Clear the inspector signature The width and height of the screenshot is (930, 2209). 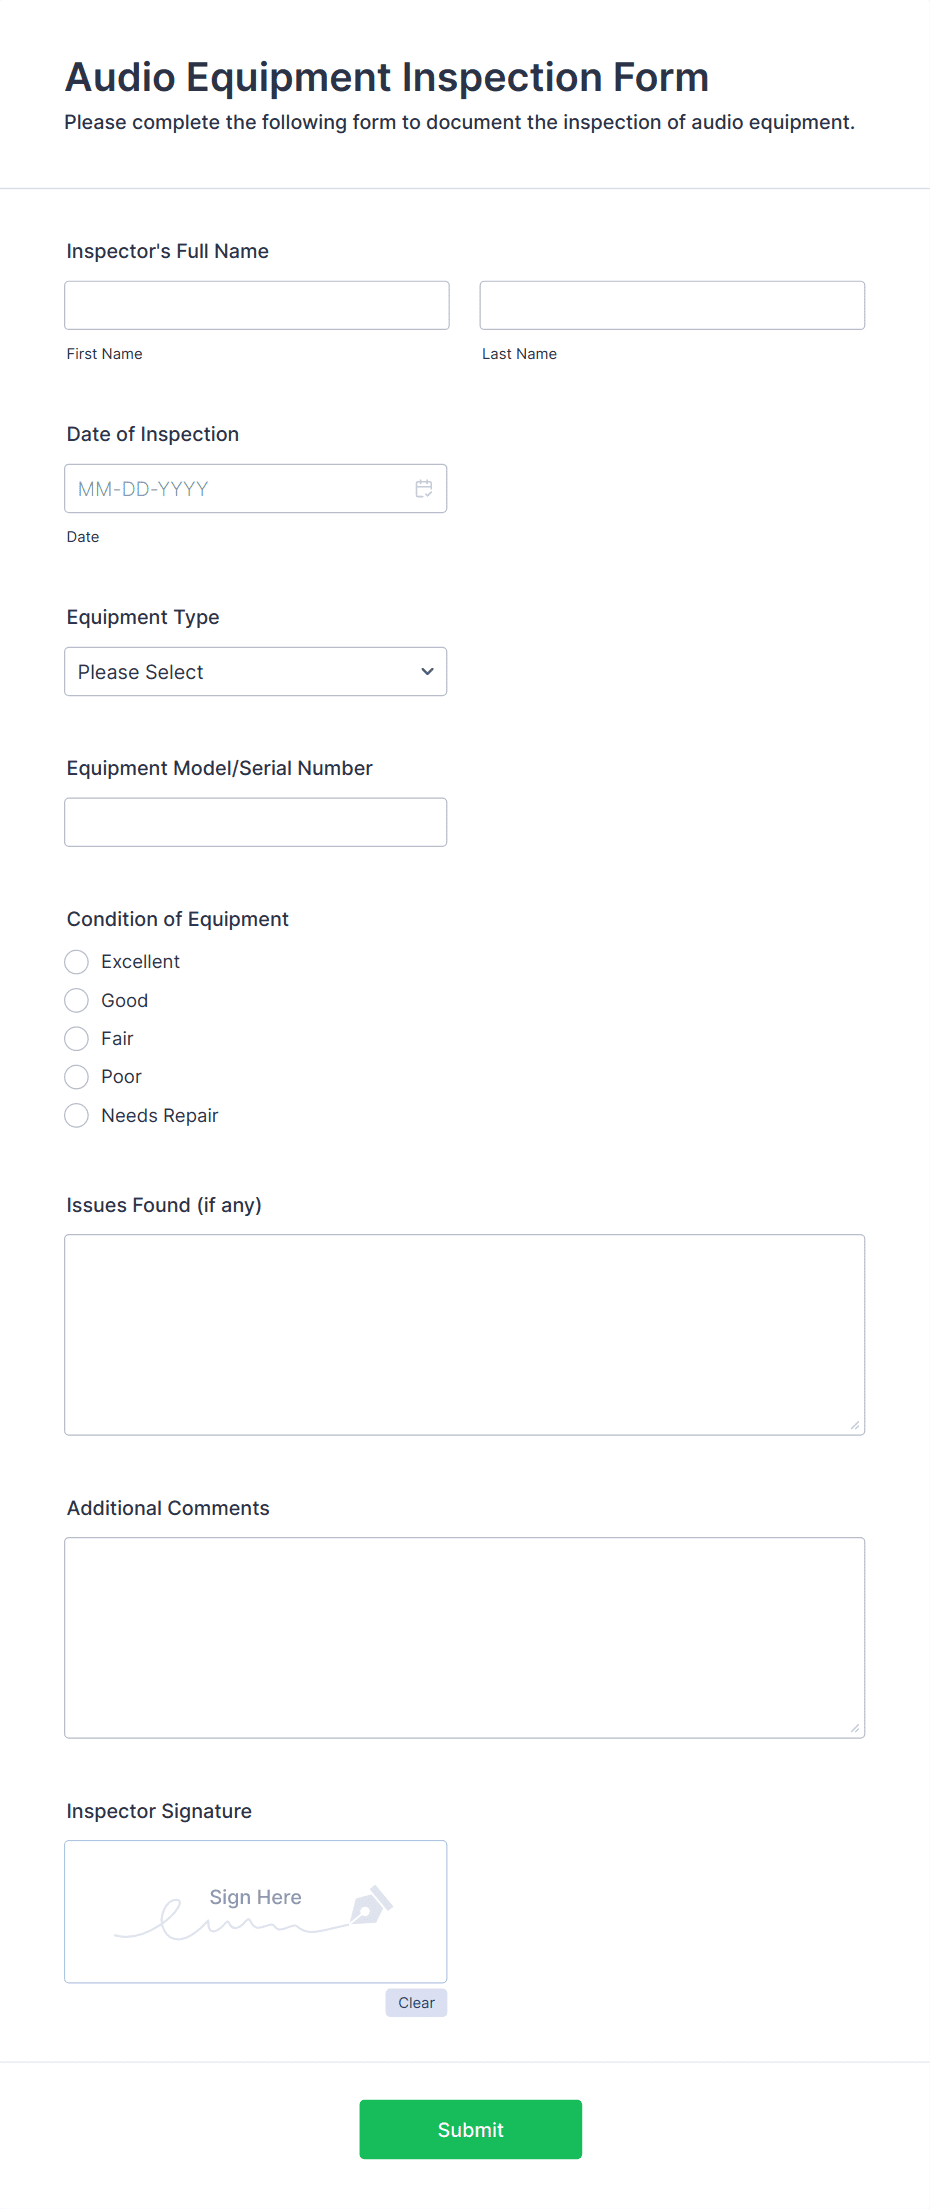(416, 2003)
